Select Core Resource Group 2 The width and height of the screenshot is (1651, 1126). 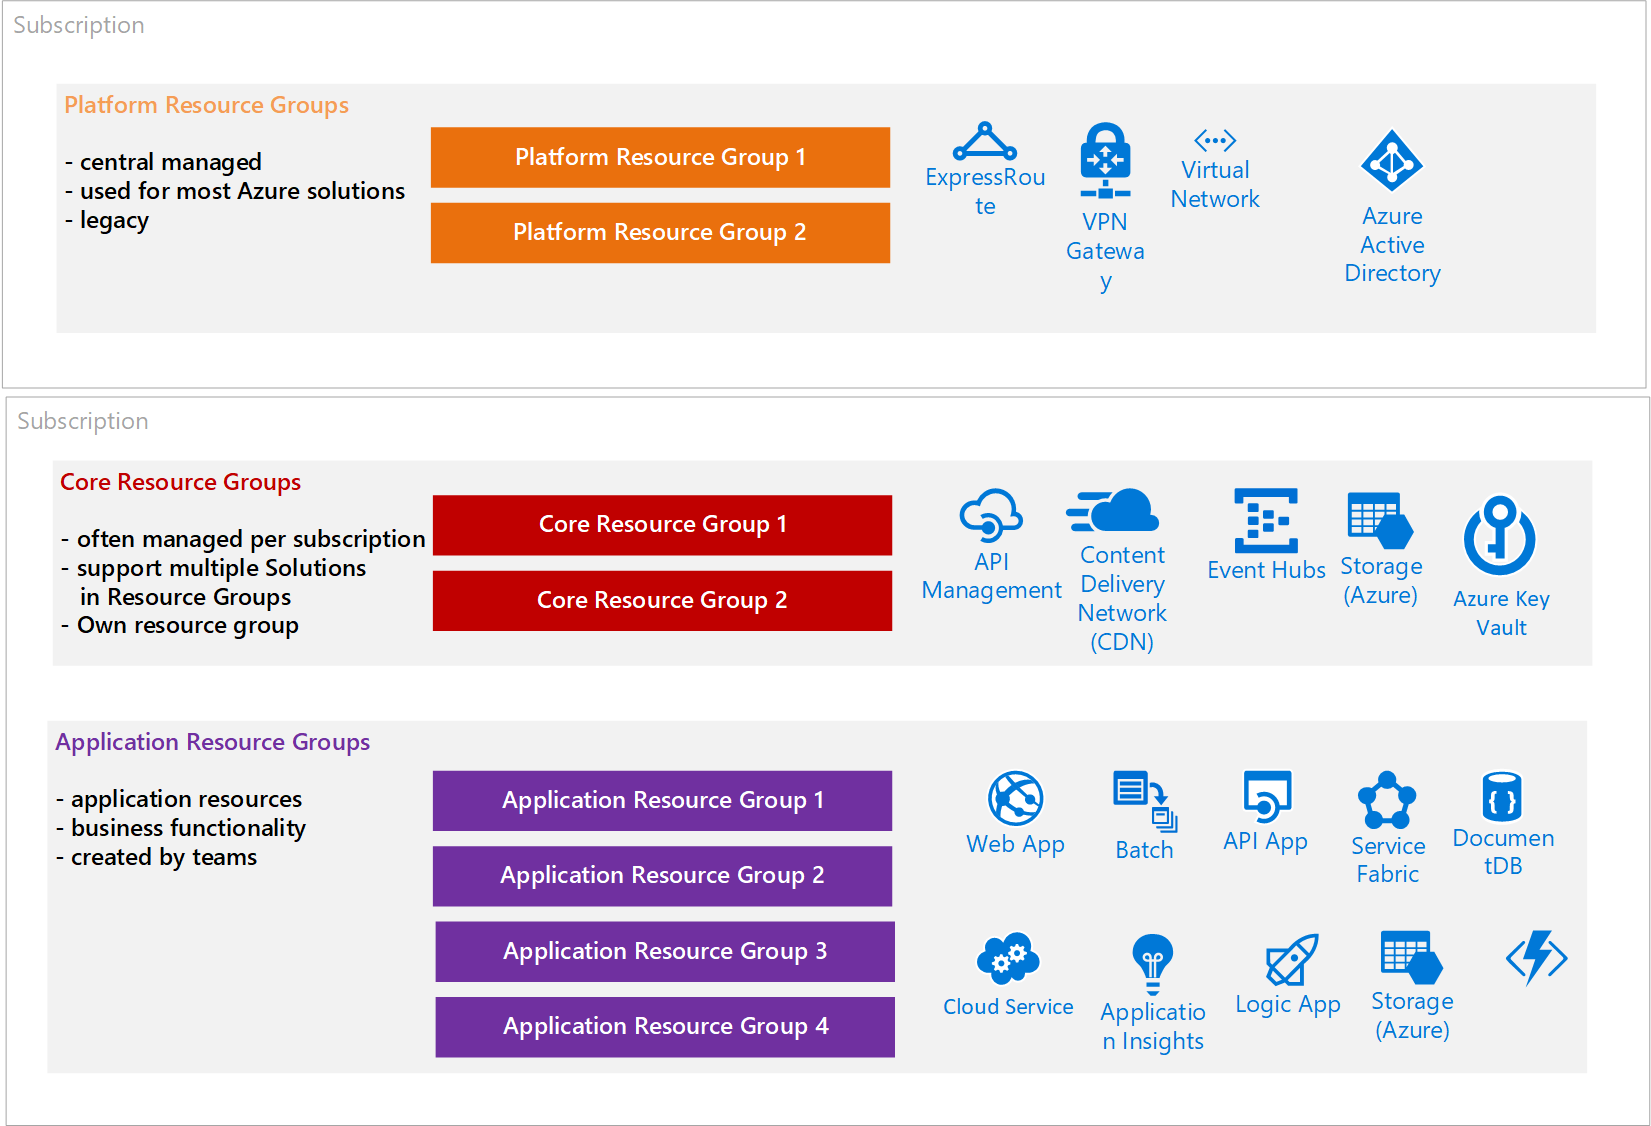coord(661,601)
